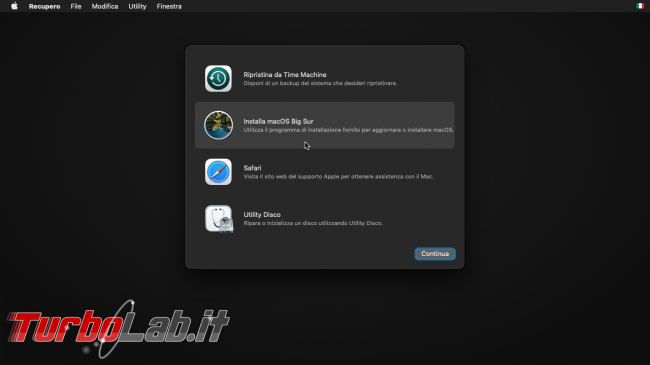Click 'Ripara o inizializza un disco' description
This screenshot has height=365, width=650.
click(313, 223)
